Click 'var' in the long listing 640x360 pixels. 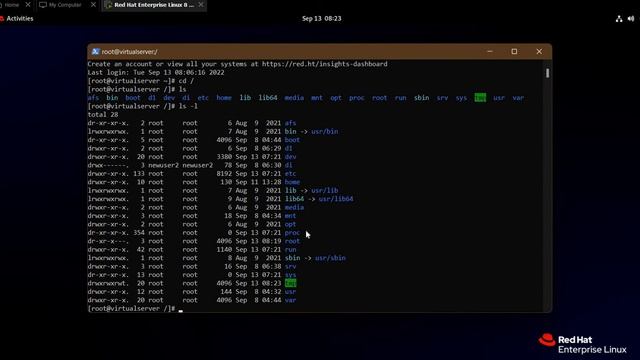[290, 300]
